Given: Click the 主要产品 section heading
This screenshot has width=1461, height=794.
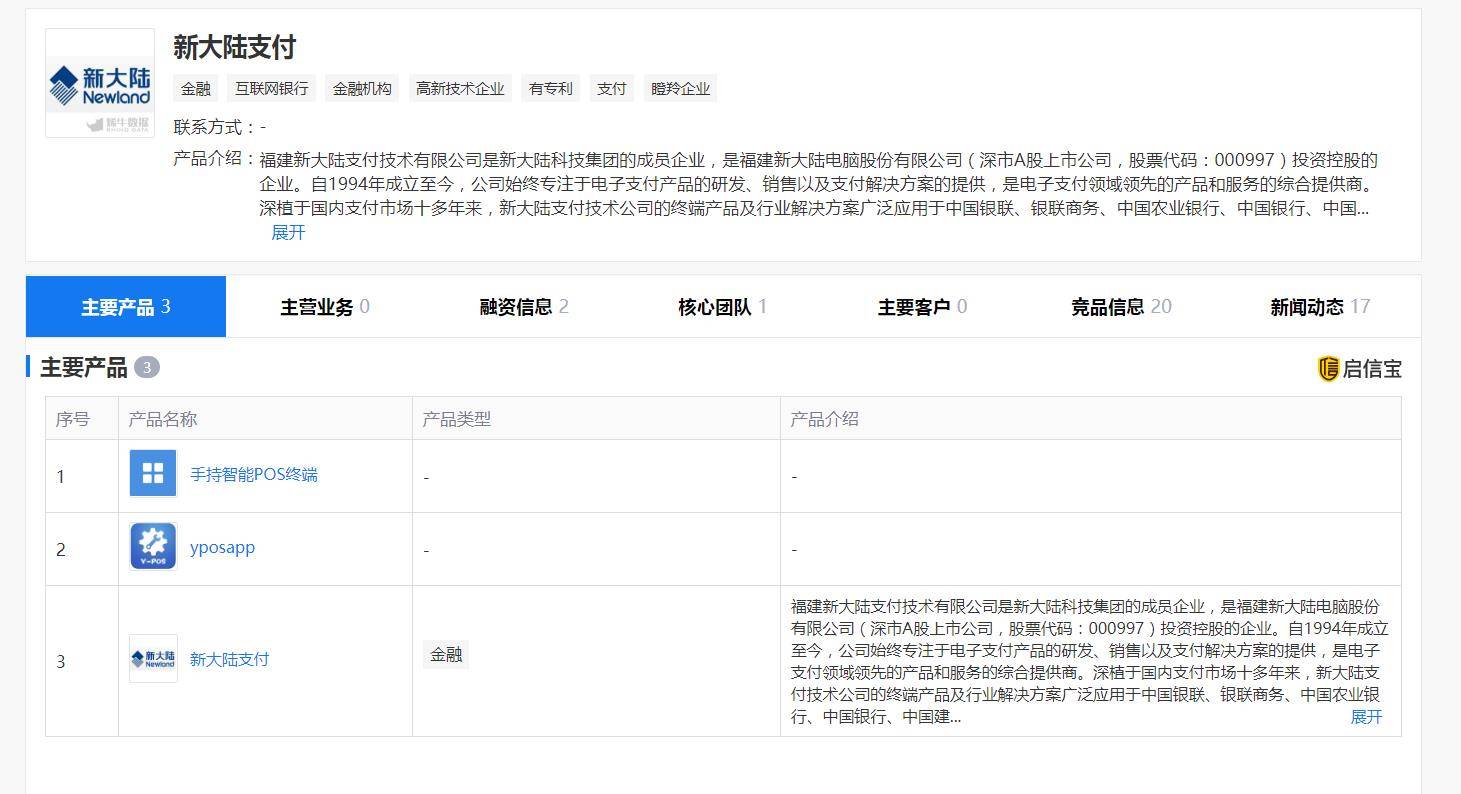Looking at the screenshot, I should (x=84, y=368).
